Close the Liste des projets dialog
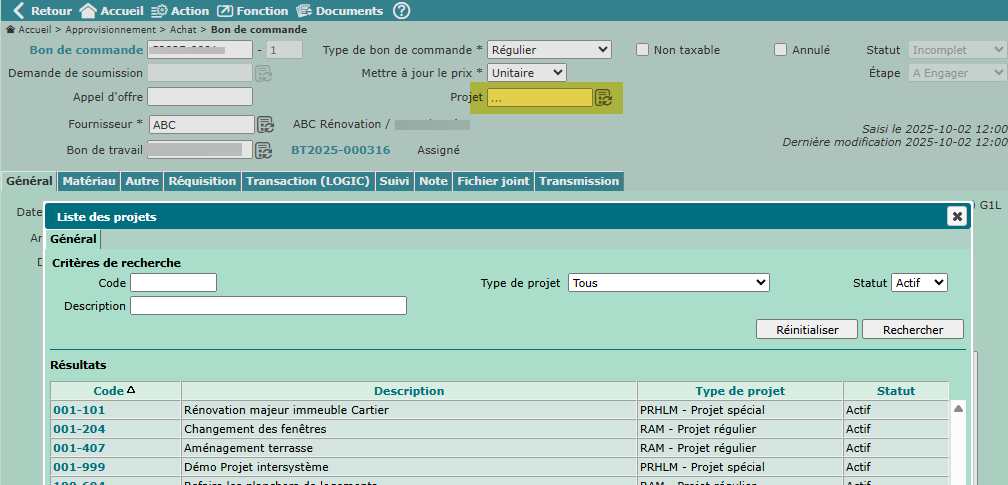1008x485 pixels. (x=957, y=216)
